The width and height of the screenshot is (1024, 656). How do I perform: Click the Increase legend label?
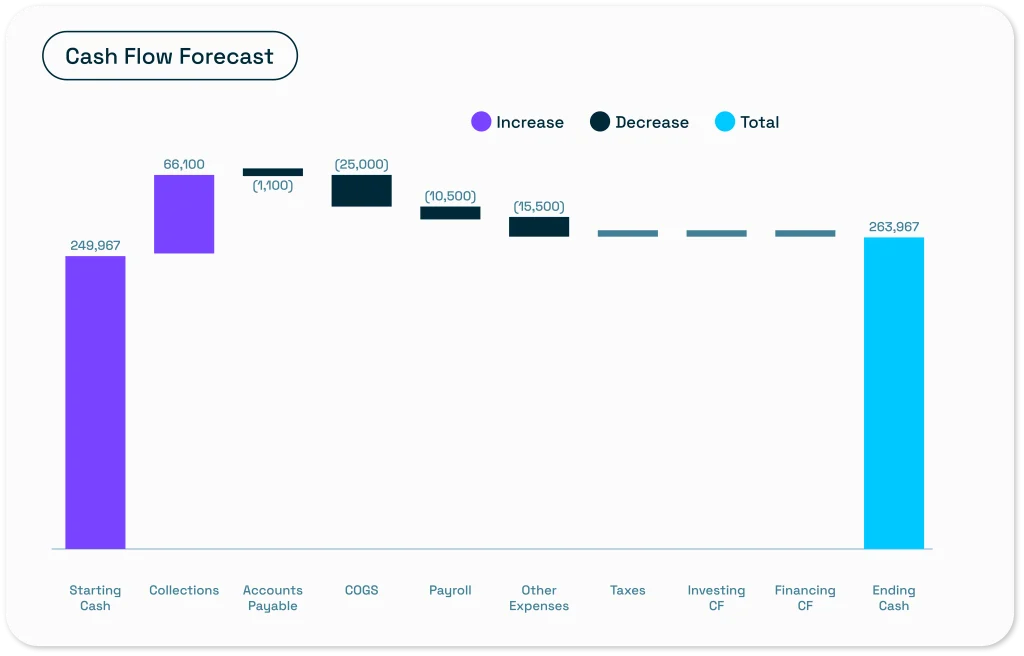(529, 122)
